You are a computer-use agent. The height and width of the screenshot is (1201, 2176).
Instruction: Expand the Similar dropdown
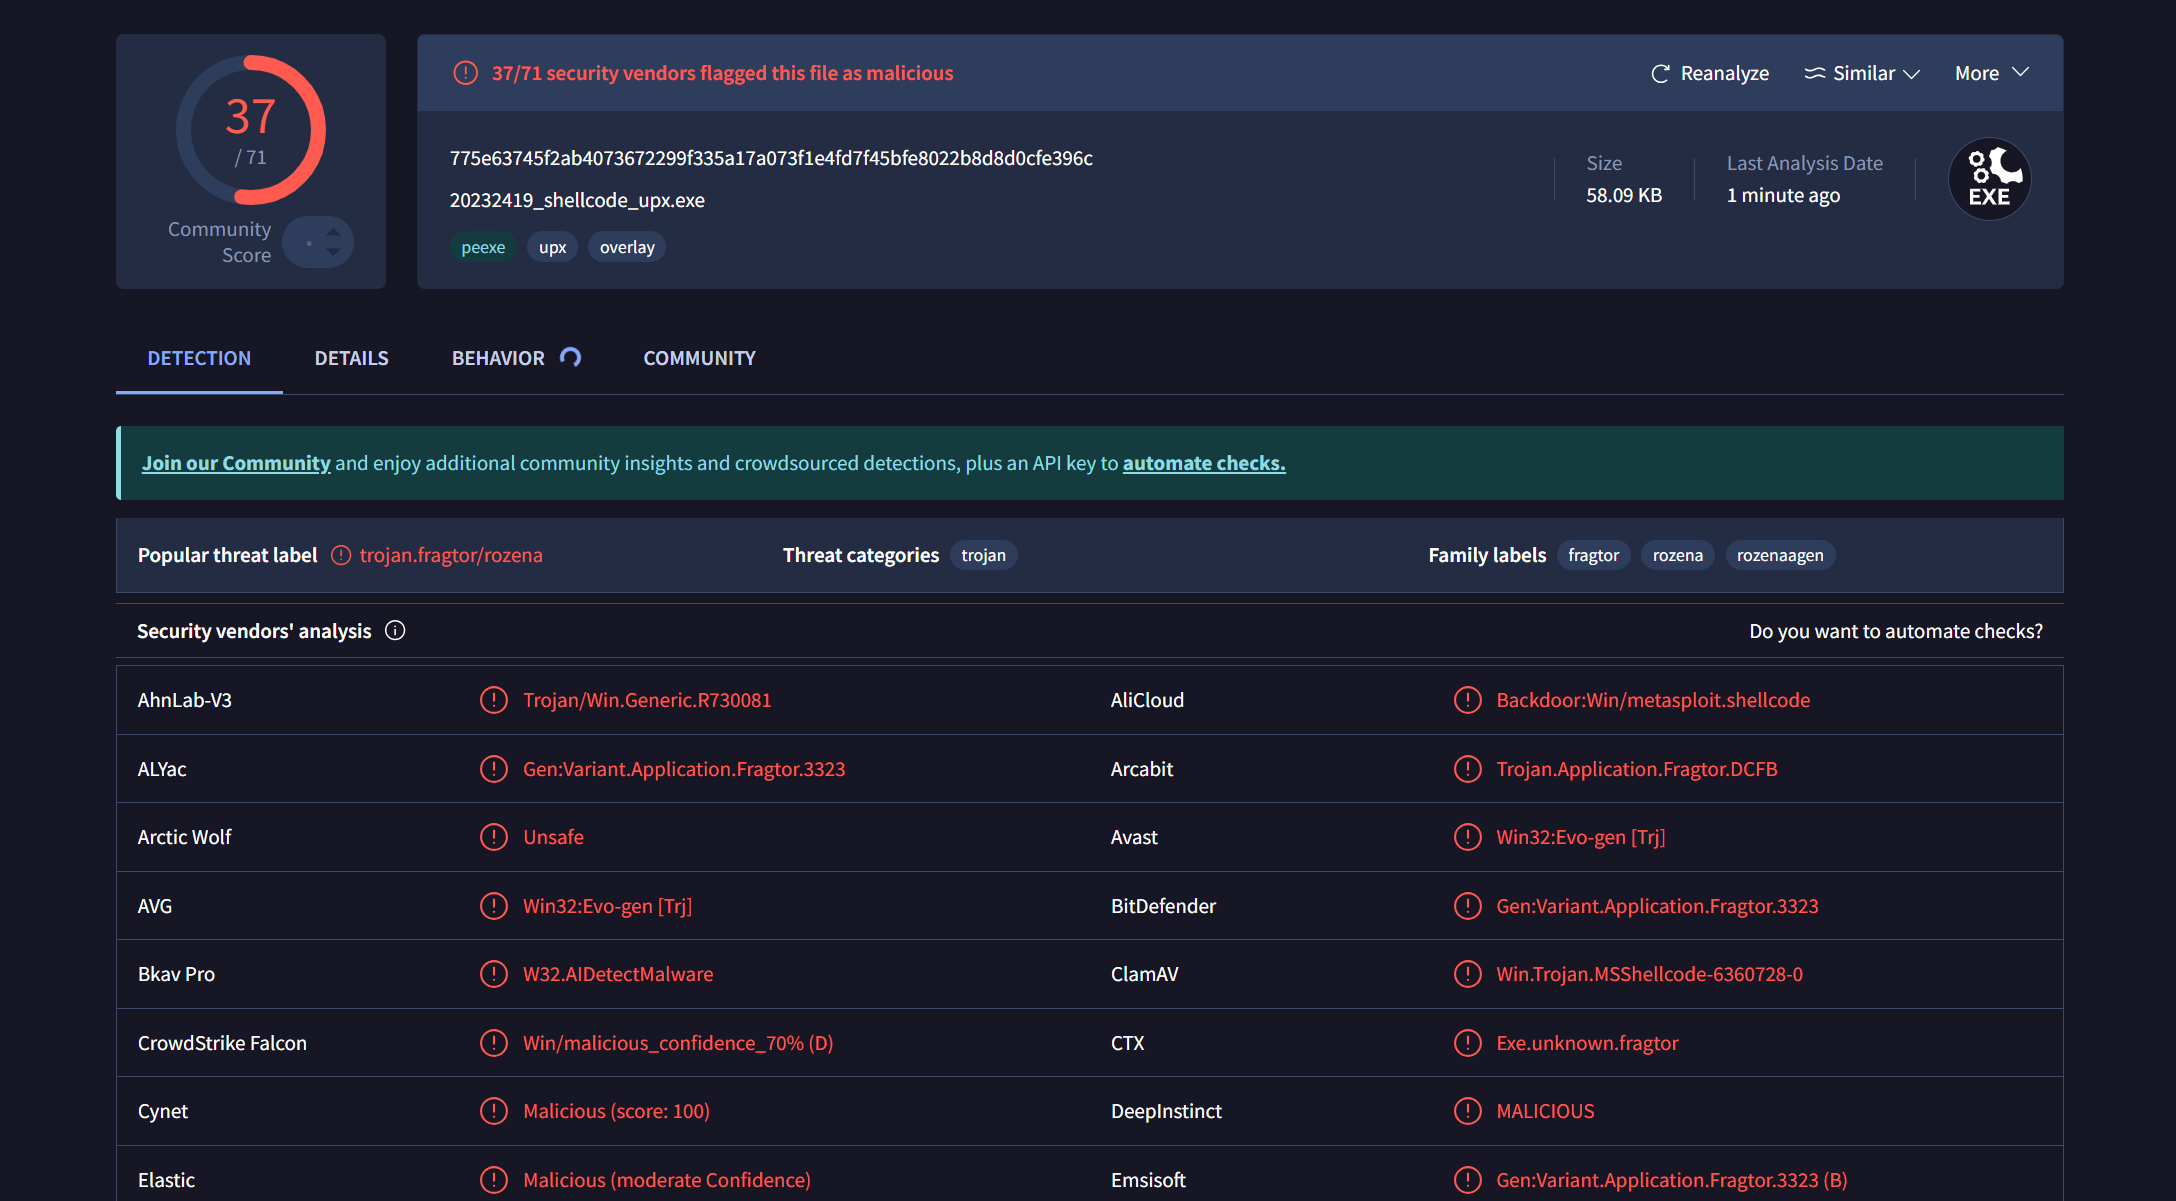click(x=1862, y=74)
